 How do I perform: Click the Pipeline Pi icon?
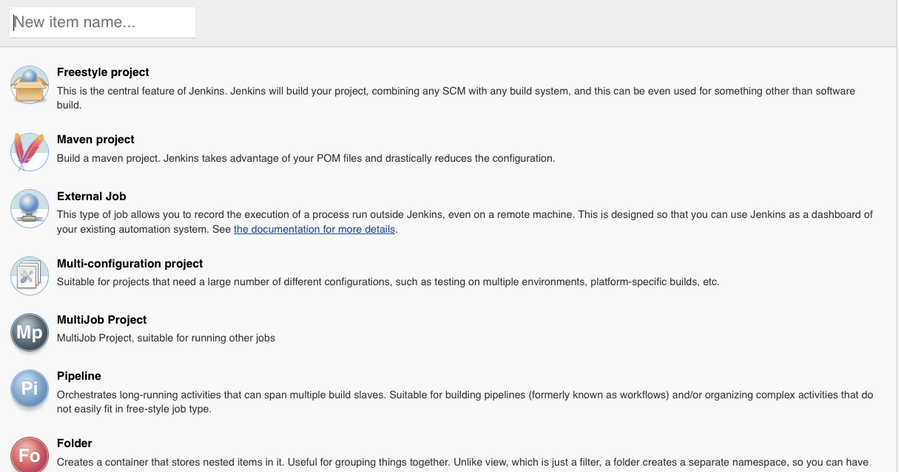(29, 388)
